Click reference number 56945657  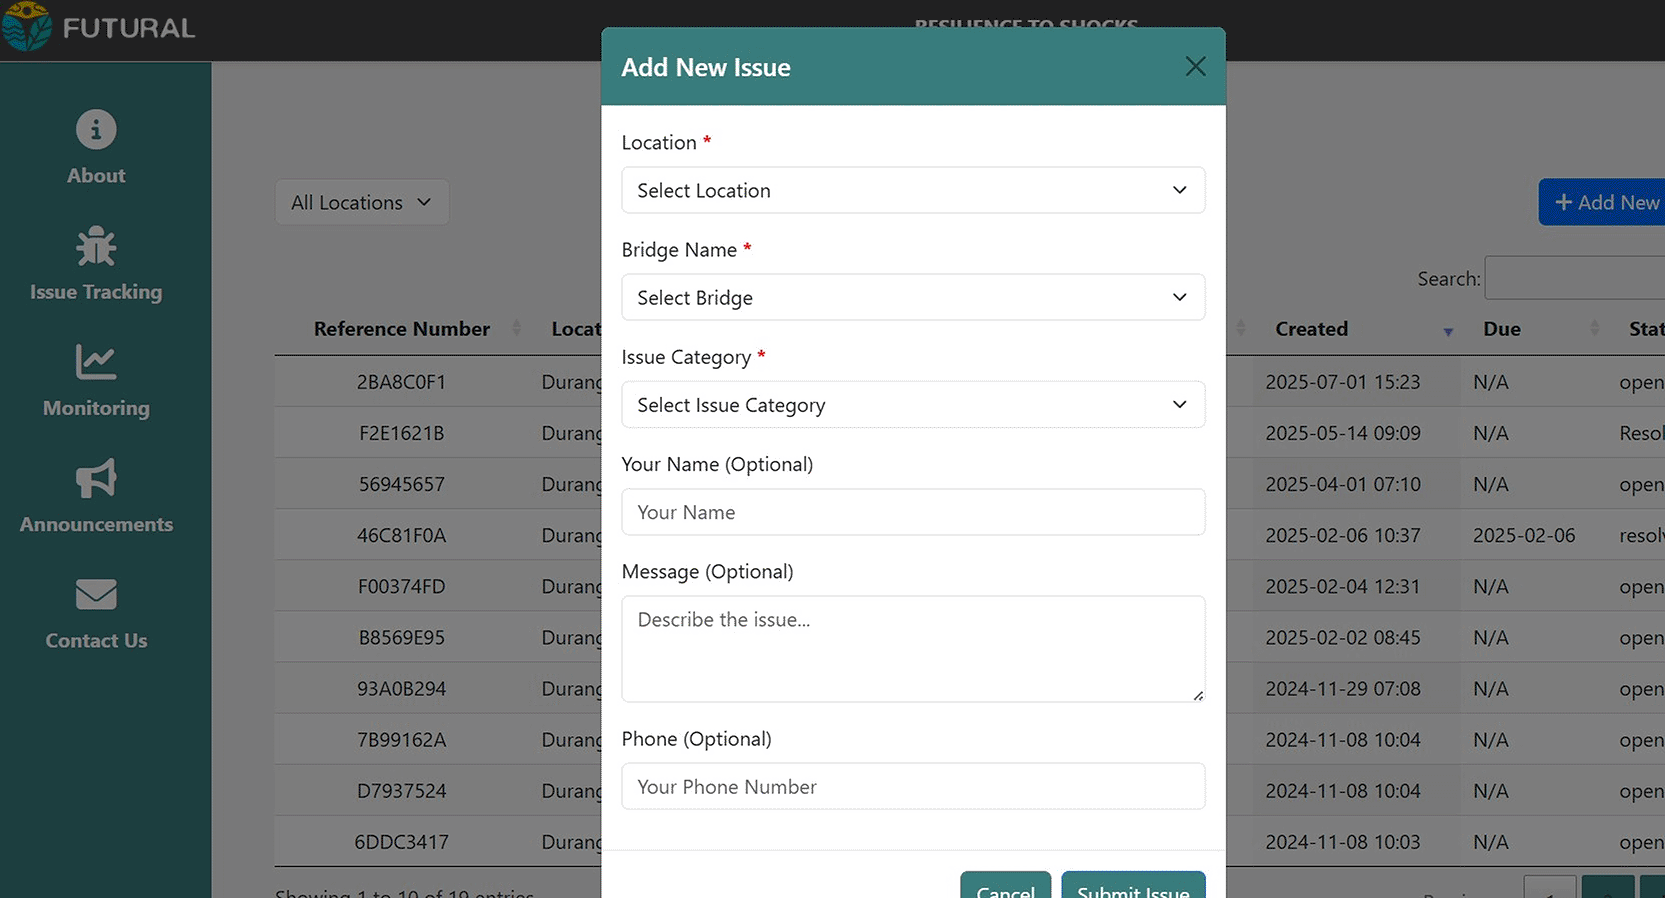pyautogui.click(x=401, y=484)
